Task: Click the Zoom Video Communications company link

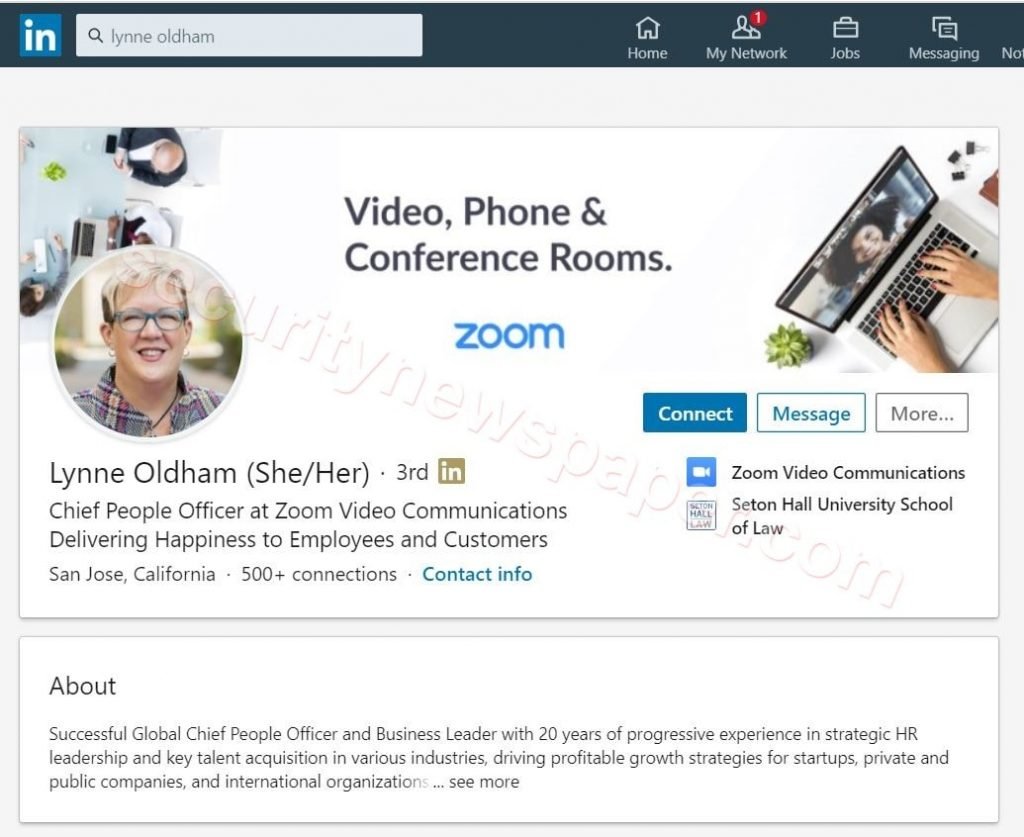Action: (848, 472)
